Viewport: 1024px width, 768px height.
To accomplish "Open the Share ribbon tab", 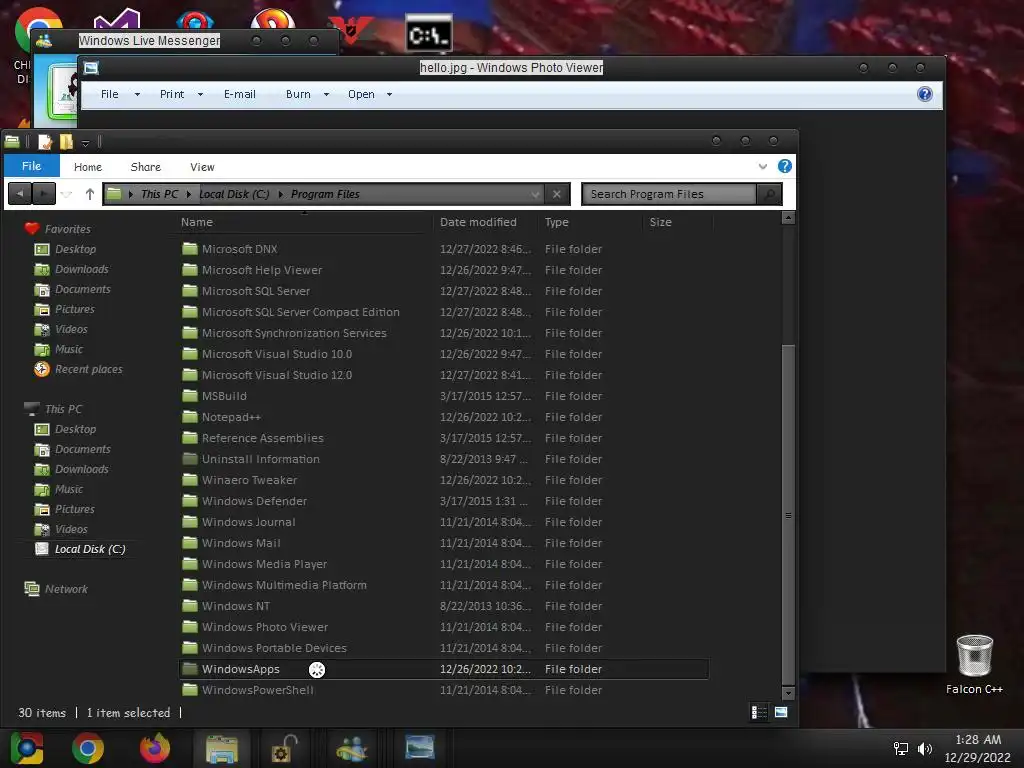I will tap(145, 167).
